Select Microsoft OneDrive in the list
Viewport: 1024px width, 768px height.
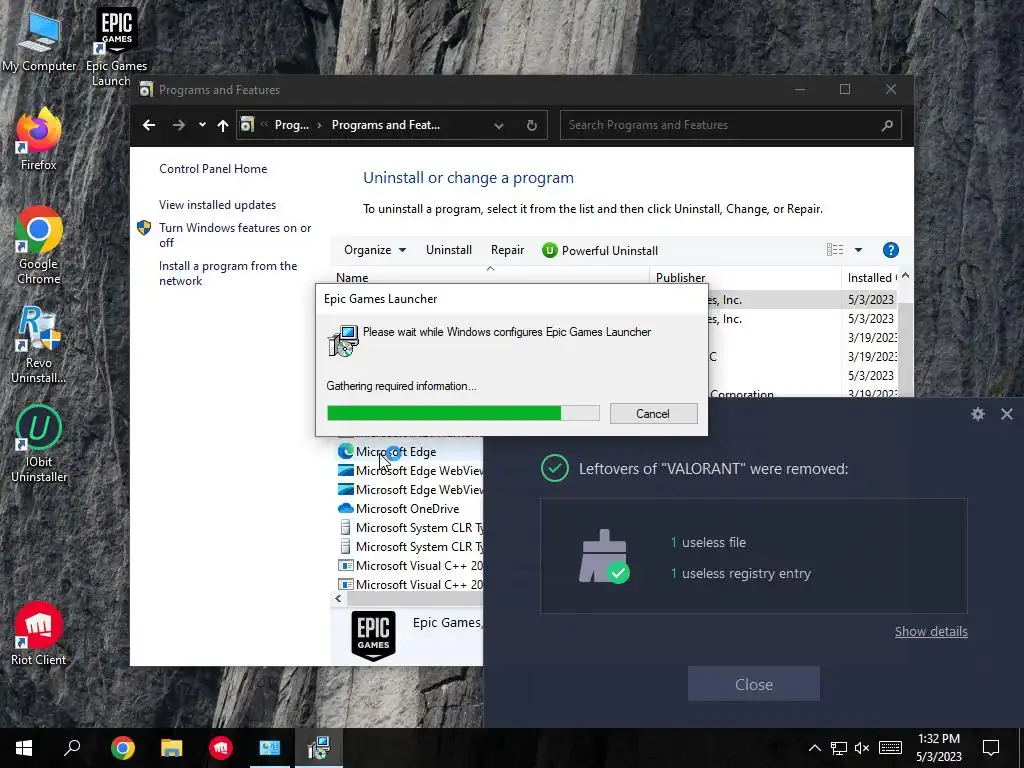pyautogui.click(x=408, y=508)
